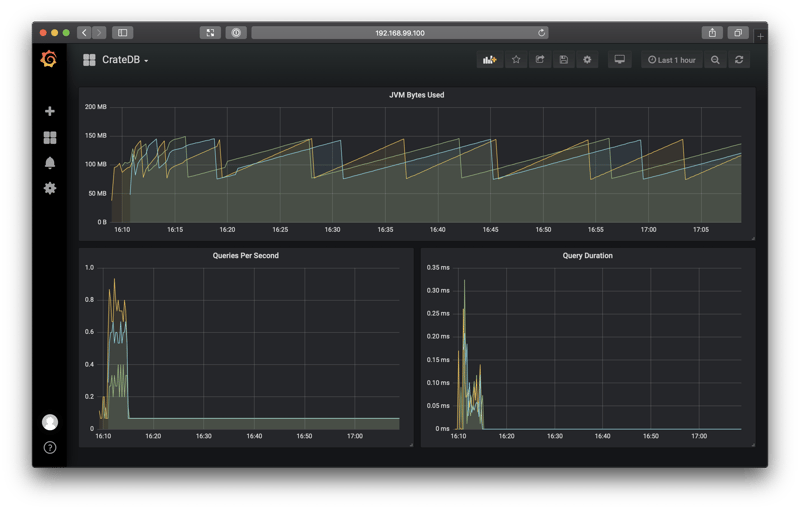Click Query Duration panel resize handle
The height and width of the screenshot is (510, 800).
pos(753,445)
